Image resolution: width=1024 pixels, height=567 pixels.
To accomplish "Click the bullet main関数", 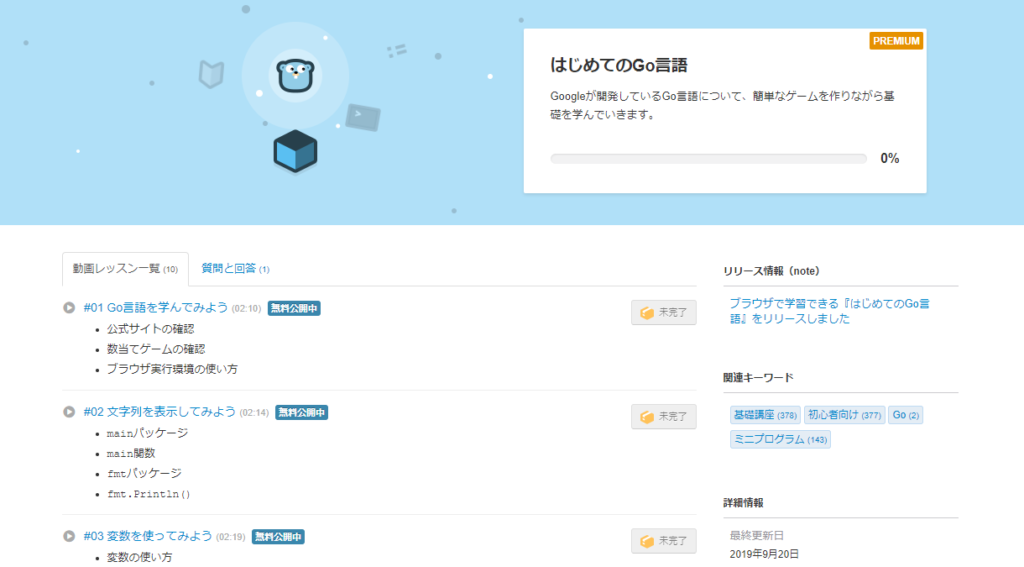I will click(x=131, y=453).
